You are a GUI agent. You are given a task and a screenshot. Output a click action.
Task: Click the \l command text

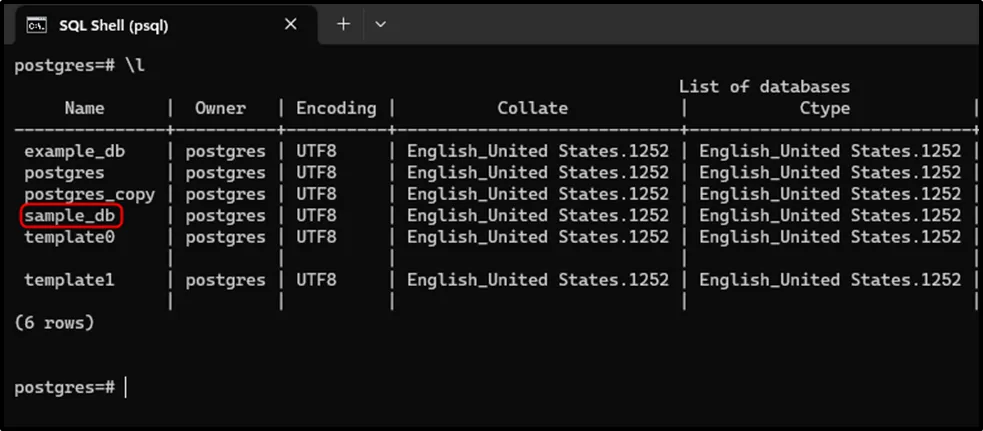tap(134, 65)
